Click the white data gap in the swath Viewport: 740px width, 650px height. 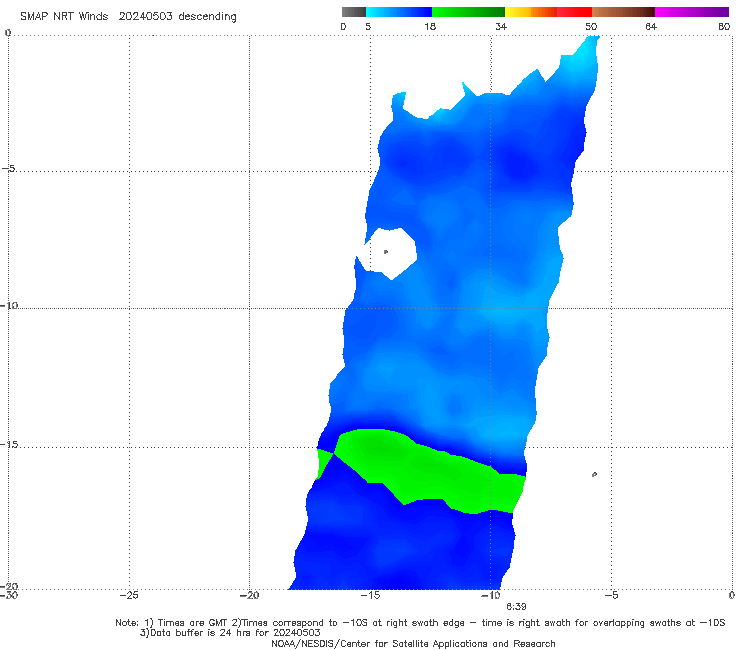click(388, 253)
